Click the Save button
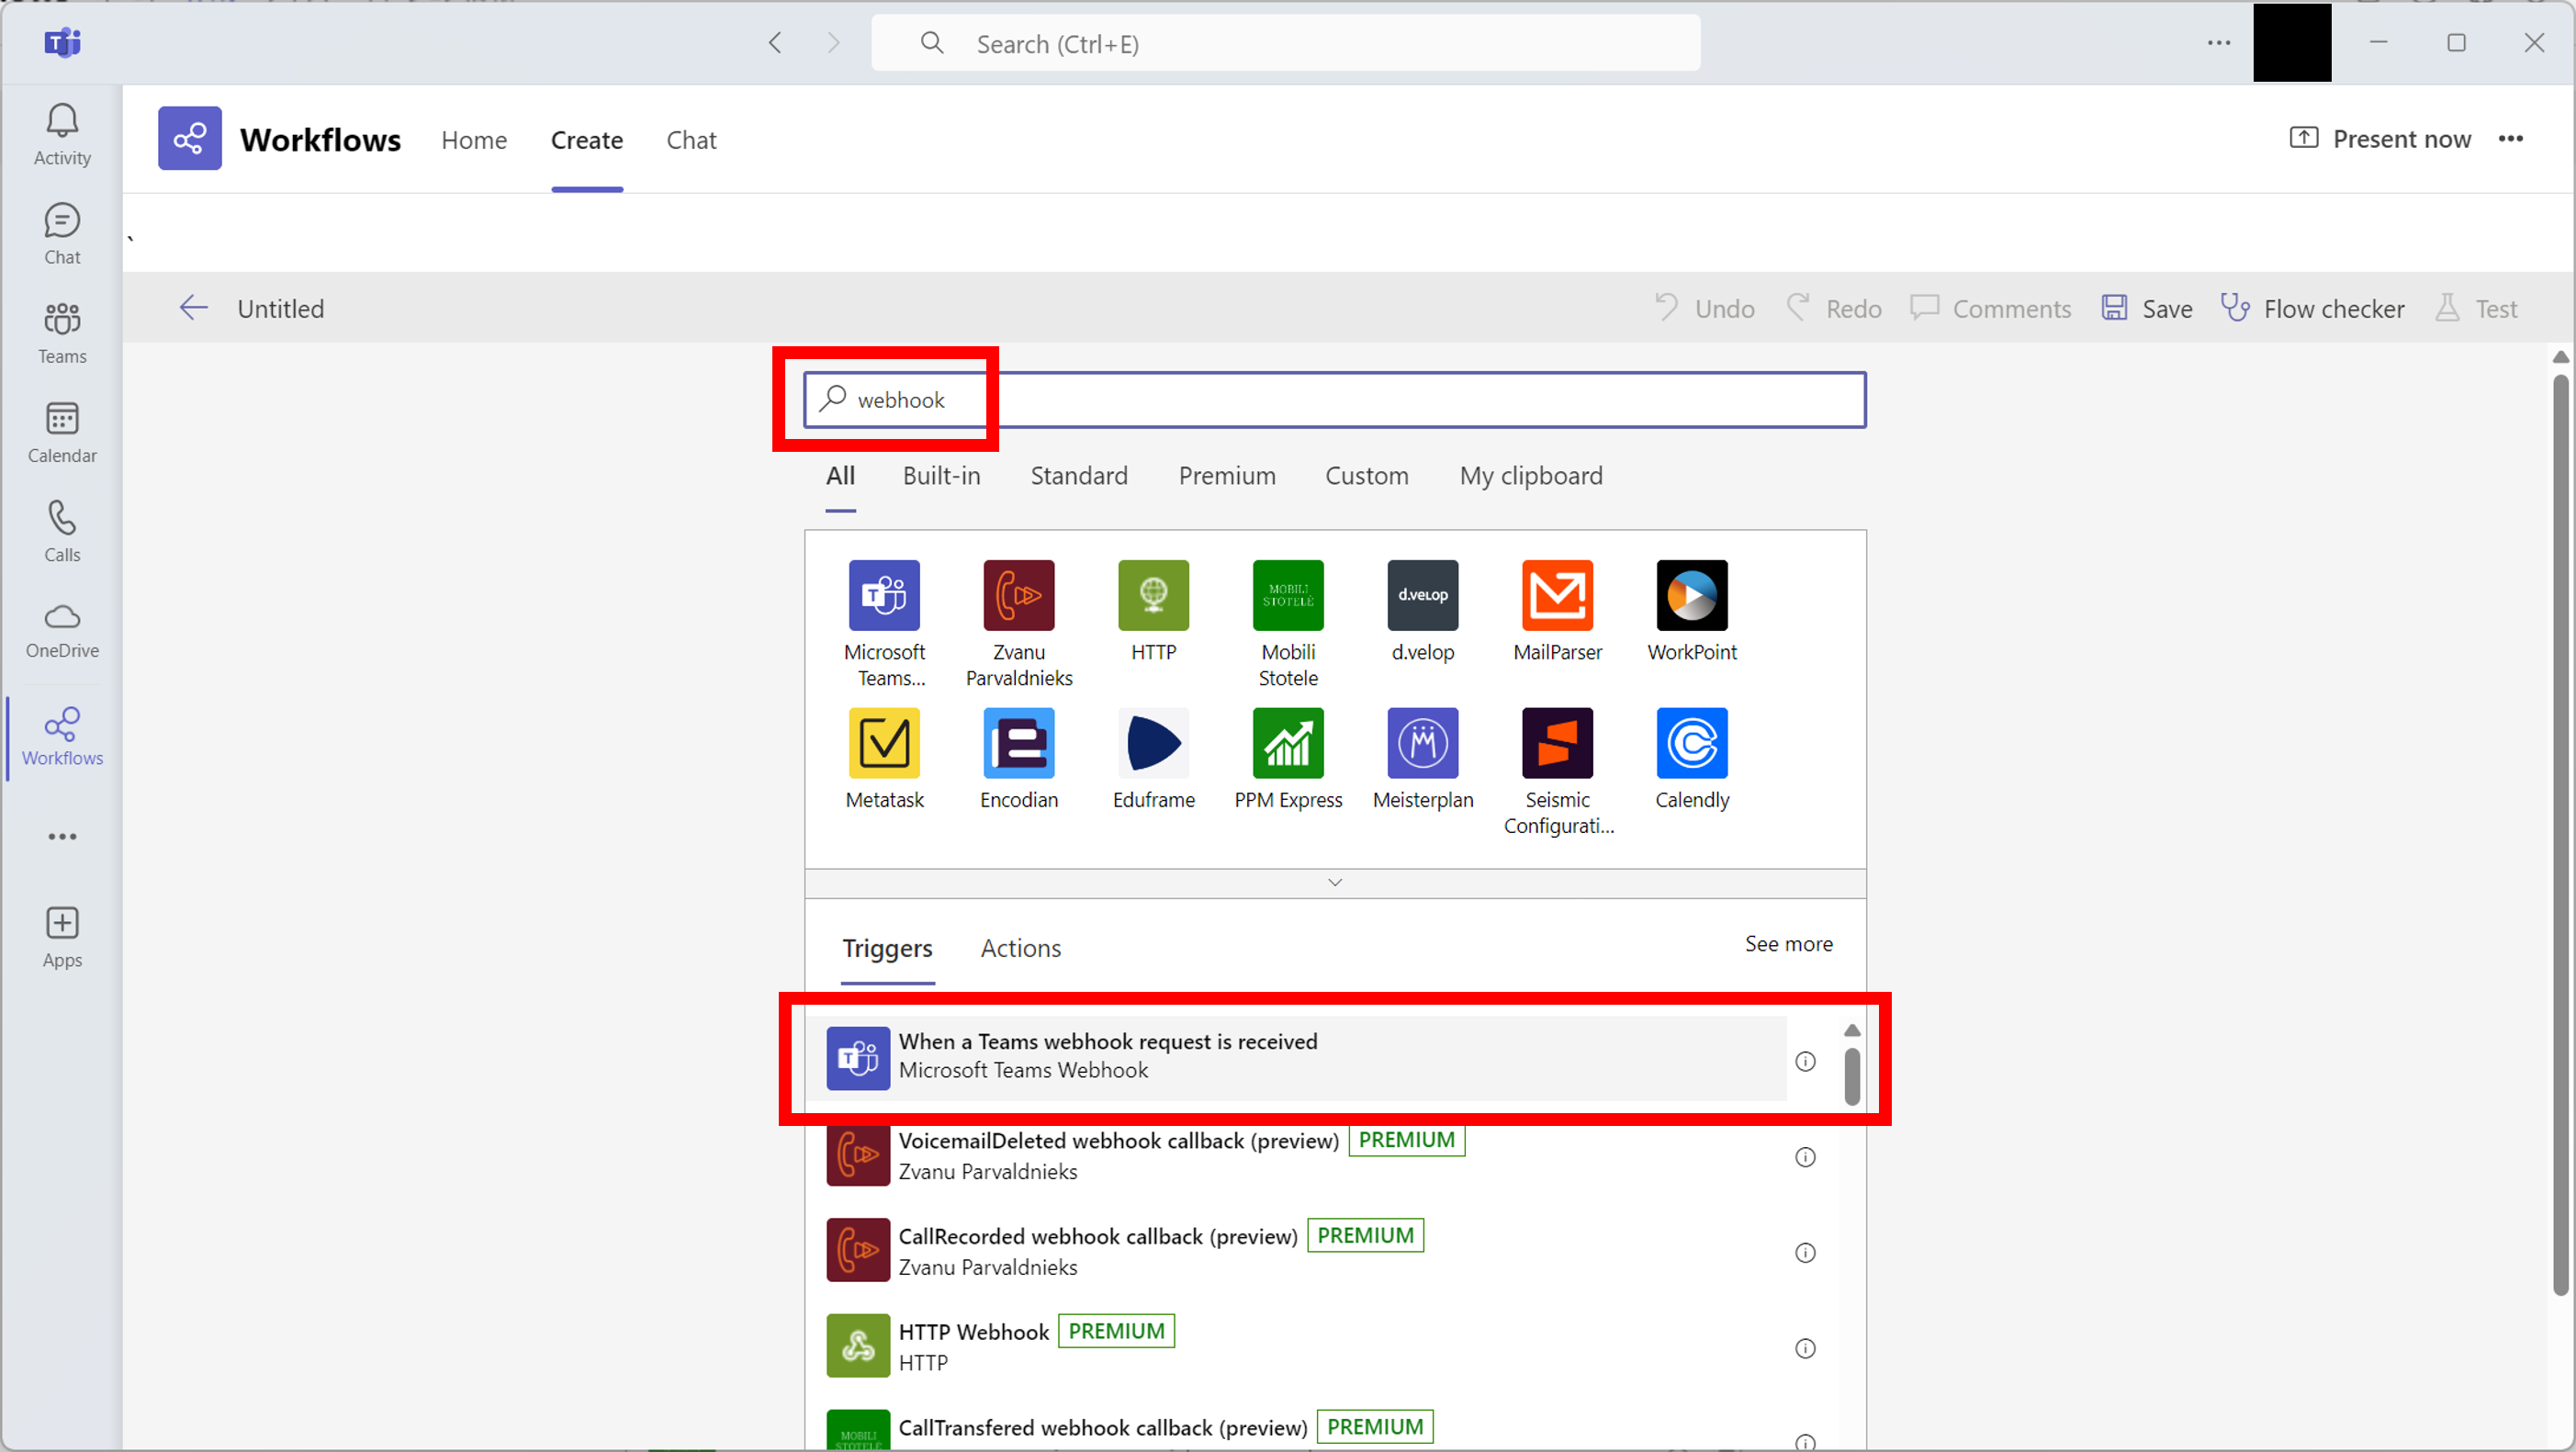The image size is (2576, 1452). [x=2147, y=308]
